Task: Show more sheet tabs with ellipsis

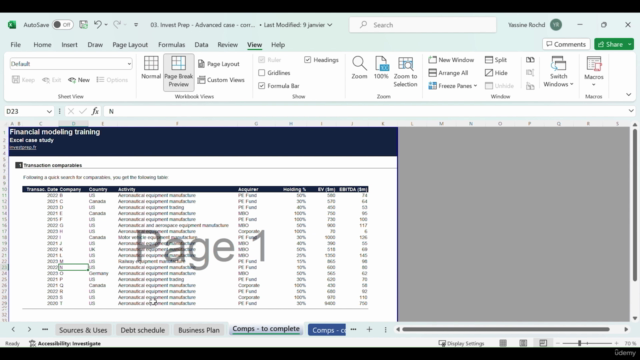Action: (353, 329)
